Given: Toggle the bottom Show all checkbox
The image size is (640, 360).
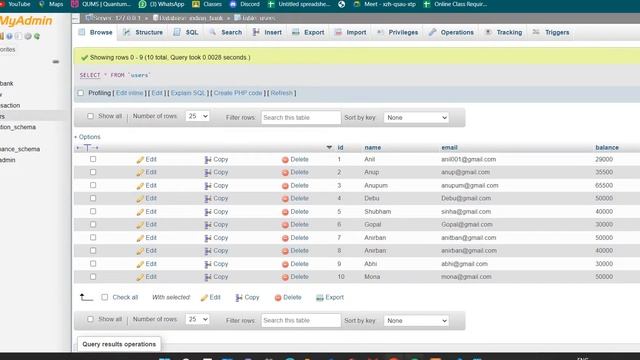Looking at the screenshot, I should [x=90, y=319].
